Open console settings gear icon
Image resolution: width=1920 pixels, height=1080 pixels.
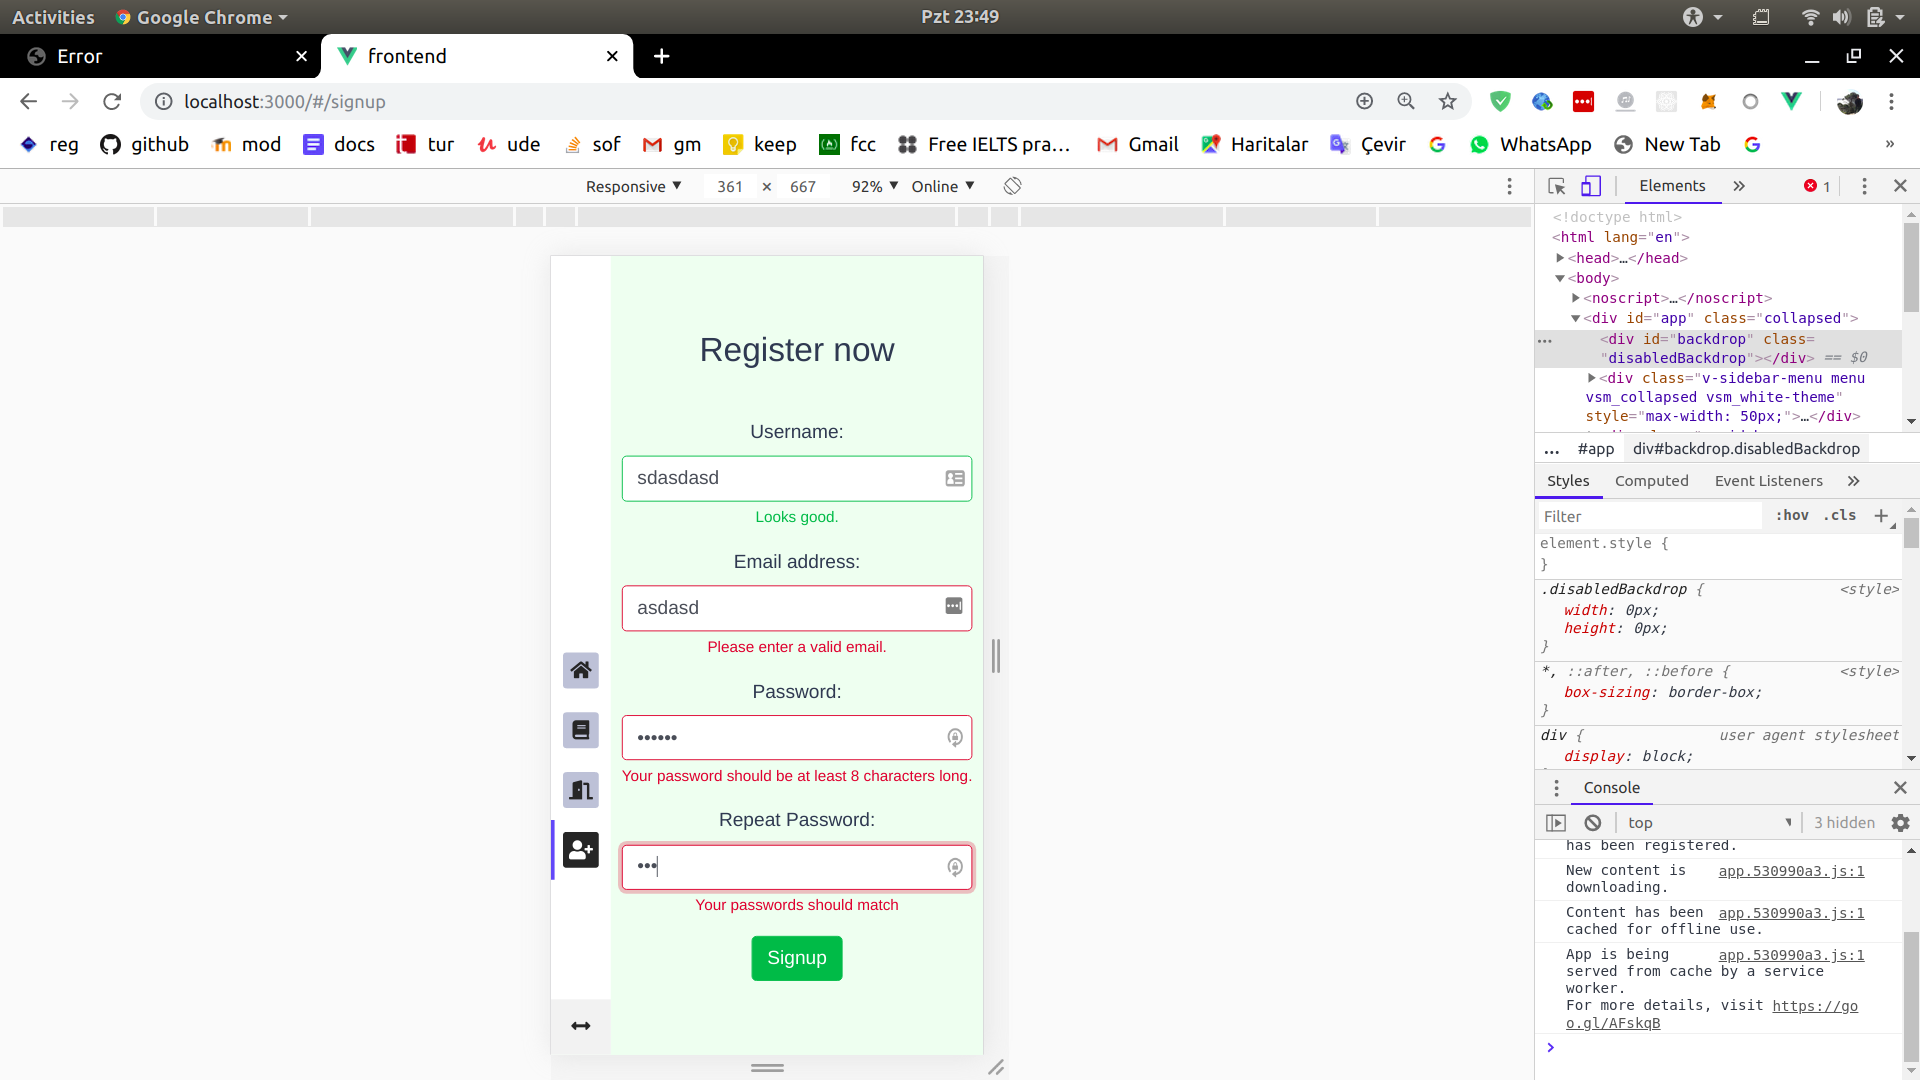tap(1900, 823)
